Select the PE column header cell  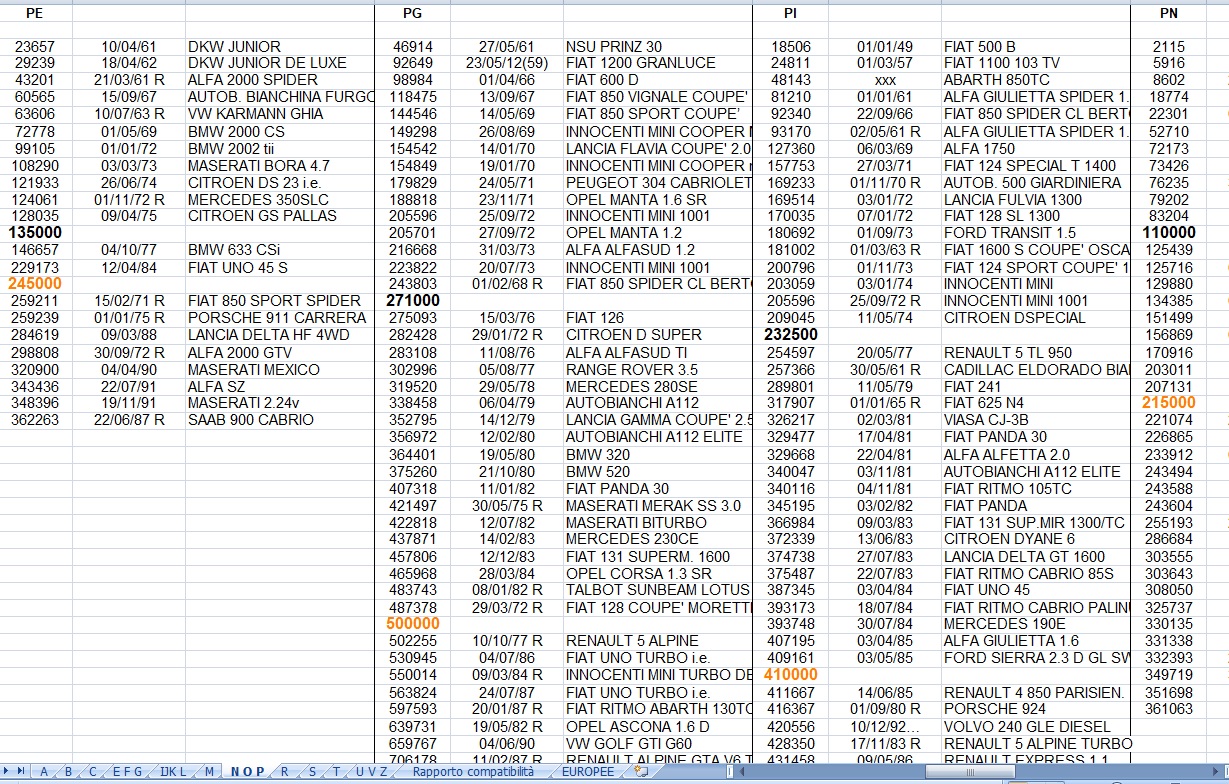coord(36,13)
